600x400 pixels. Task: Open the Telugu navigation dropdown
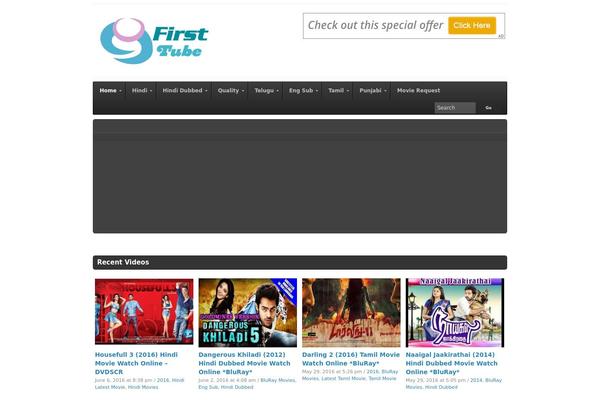pyautogui.click(x=266, y=91)
